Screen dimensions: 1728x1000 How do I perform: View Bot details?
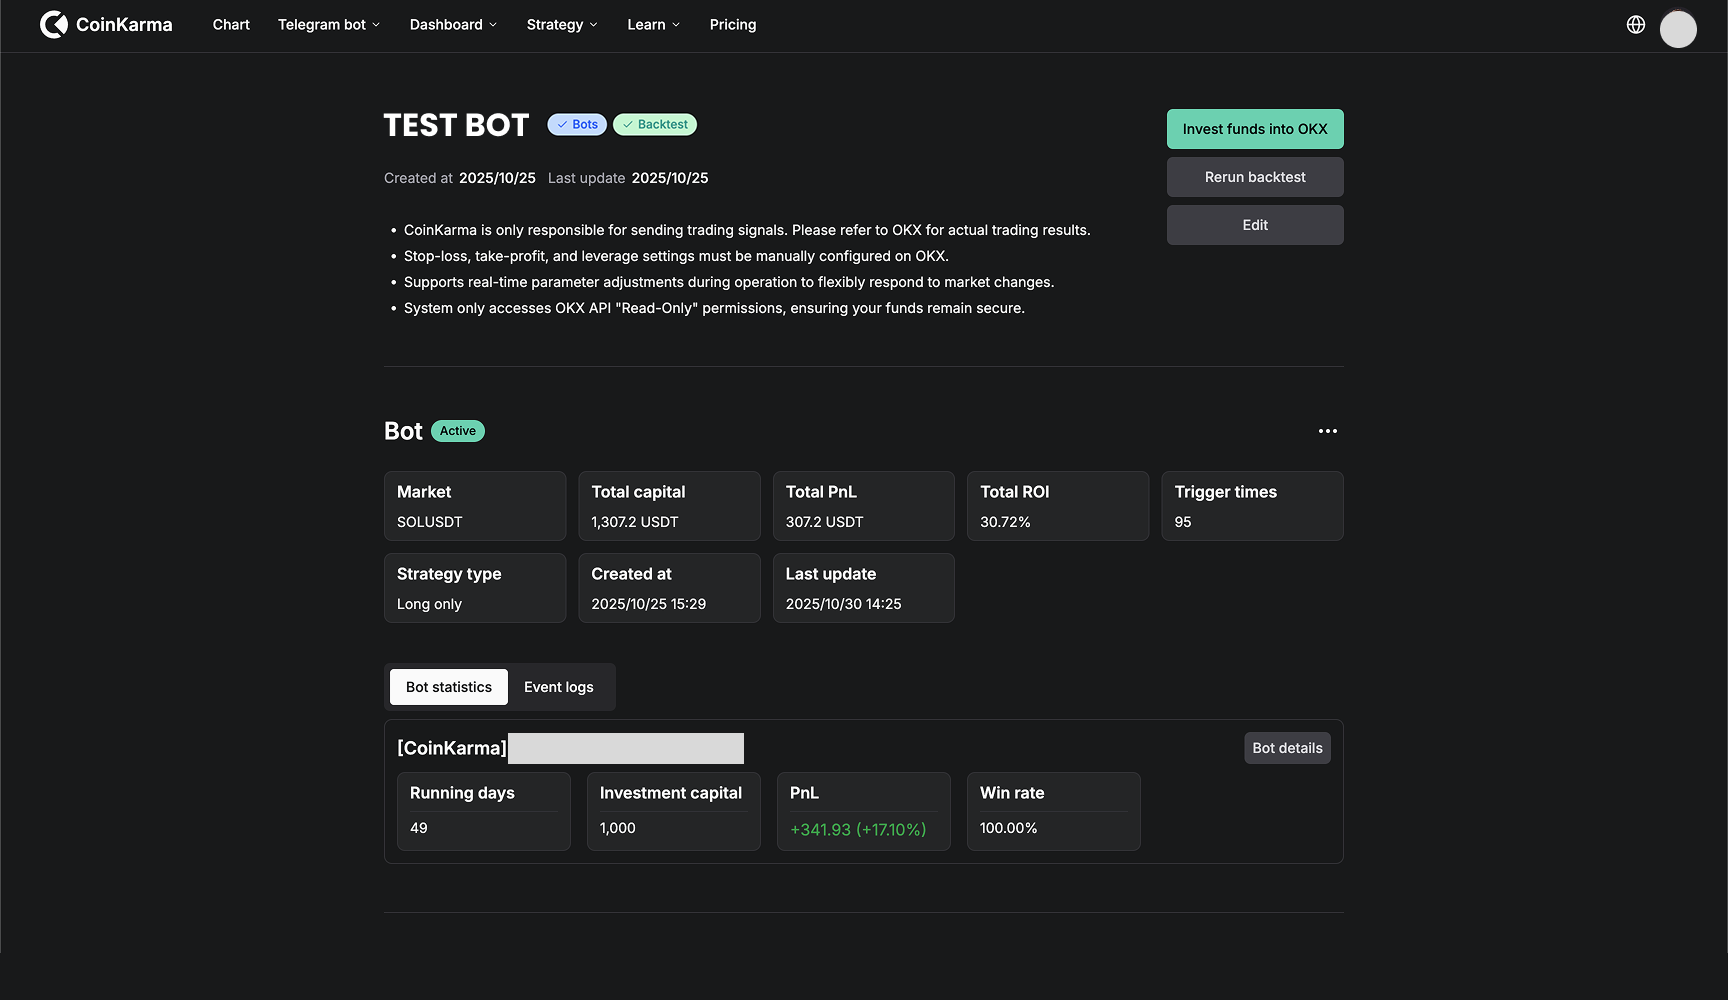click(1286, 748)
